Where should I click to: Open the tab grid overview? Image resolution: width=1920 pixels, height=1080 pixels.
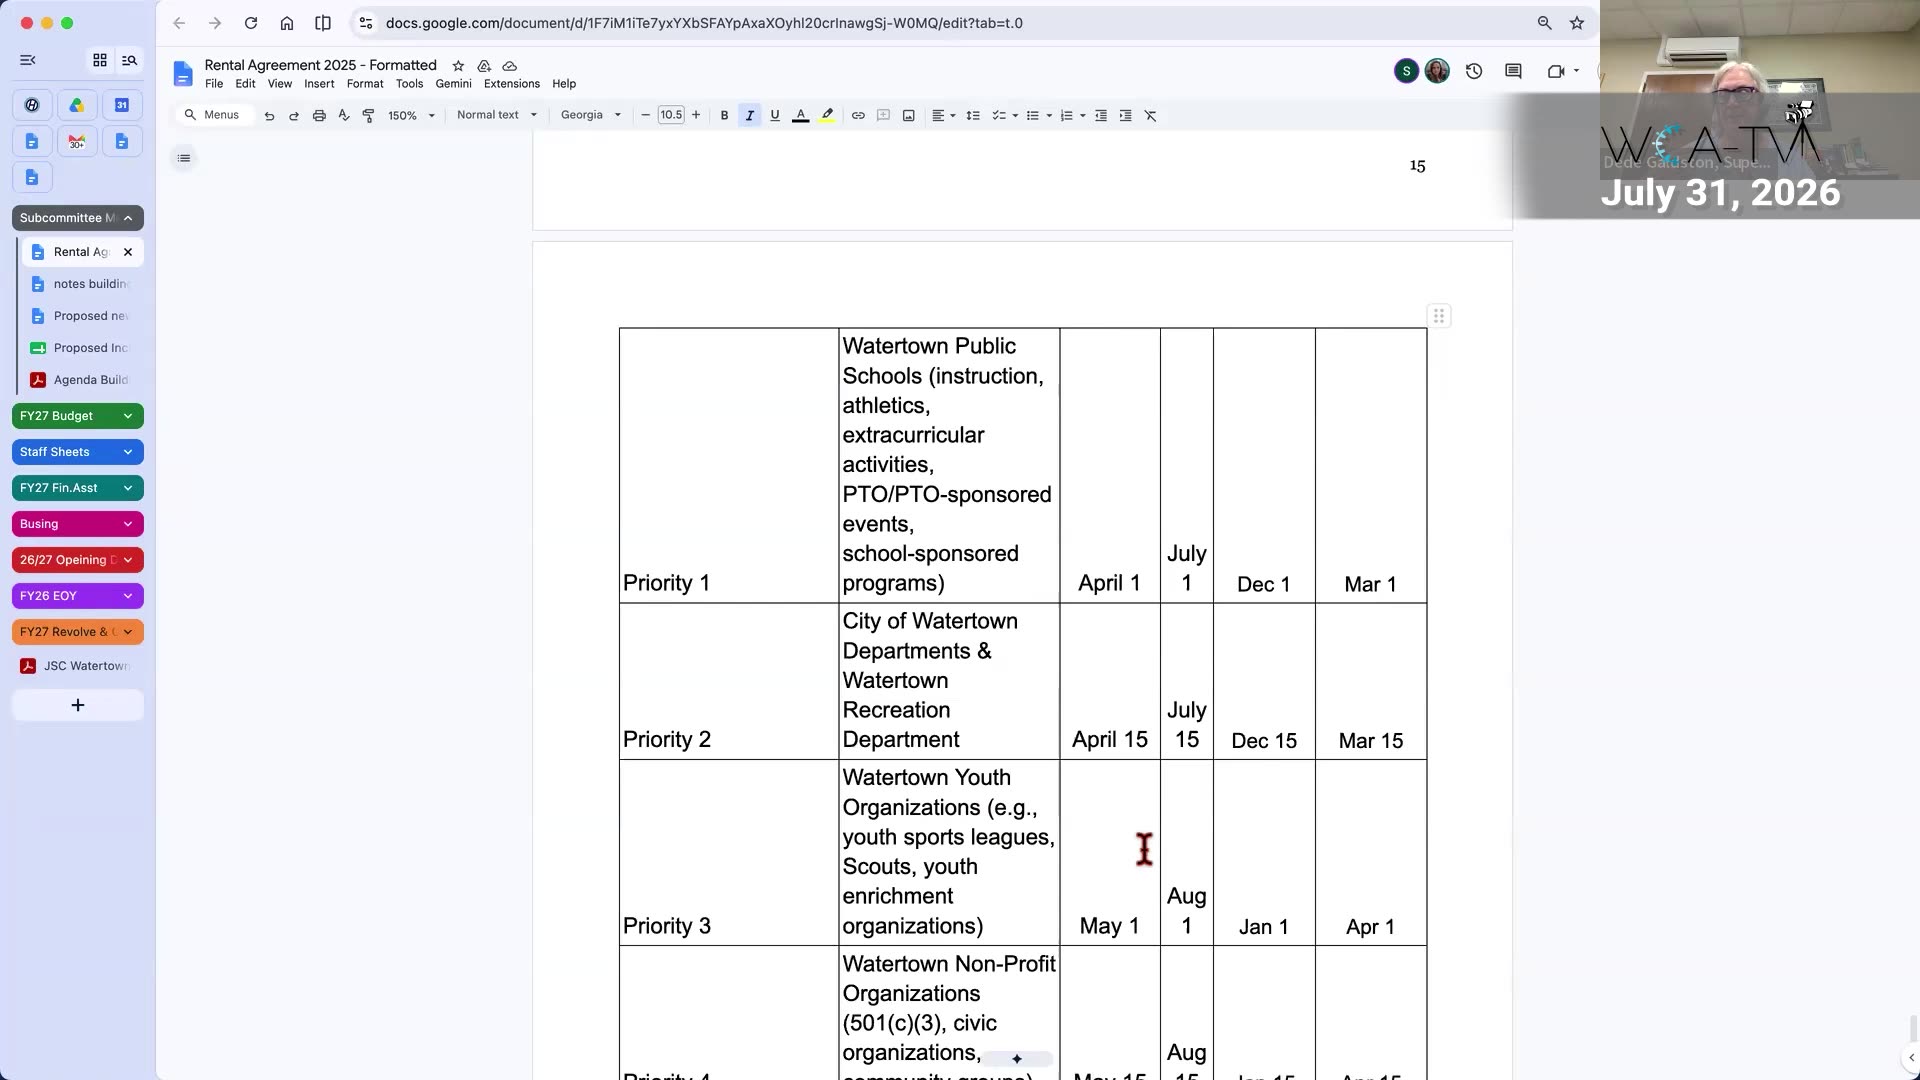[100, 60]
